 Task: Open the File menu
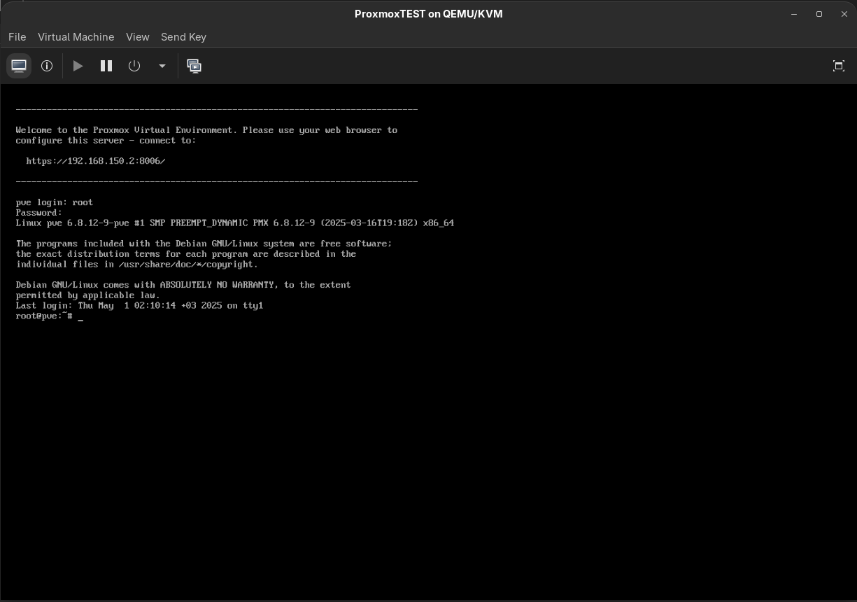pyautogui.click(x=16, y=37)
